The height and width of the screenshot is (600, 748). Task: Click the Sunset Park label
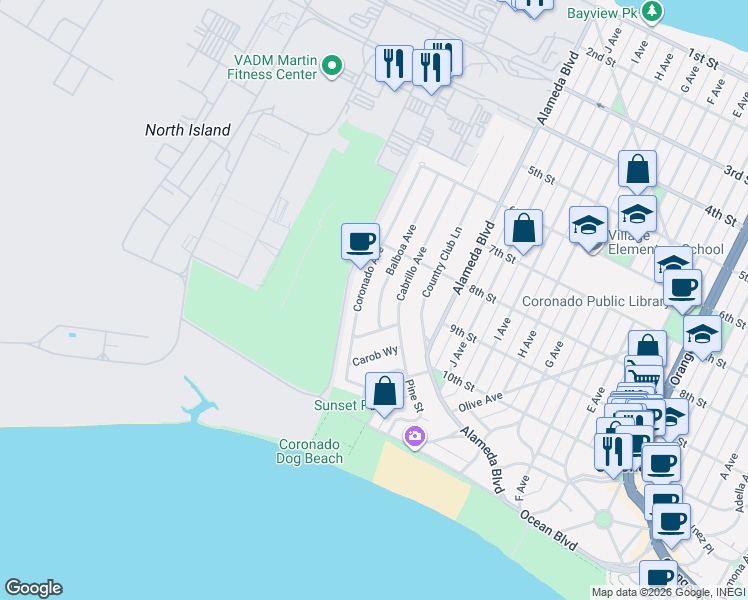tap(340, 405)
